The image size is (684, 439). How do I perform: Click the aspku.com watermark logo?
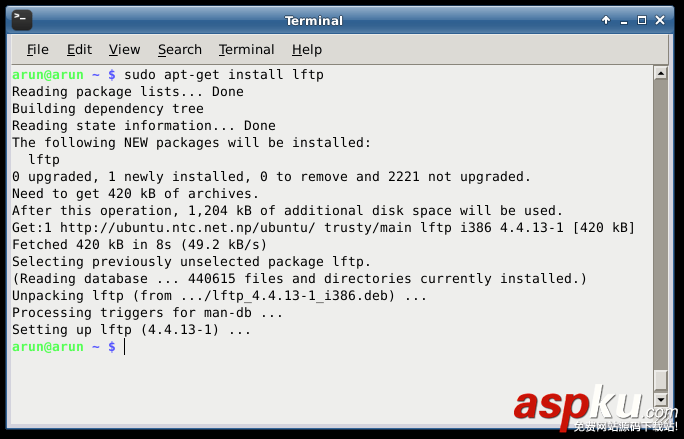coord(590,407)
